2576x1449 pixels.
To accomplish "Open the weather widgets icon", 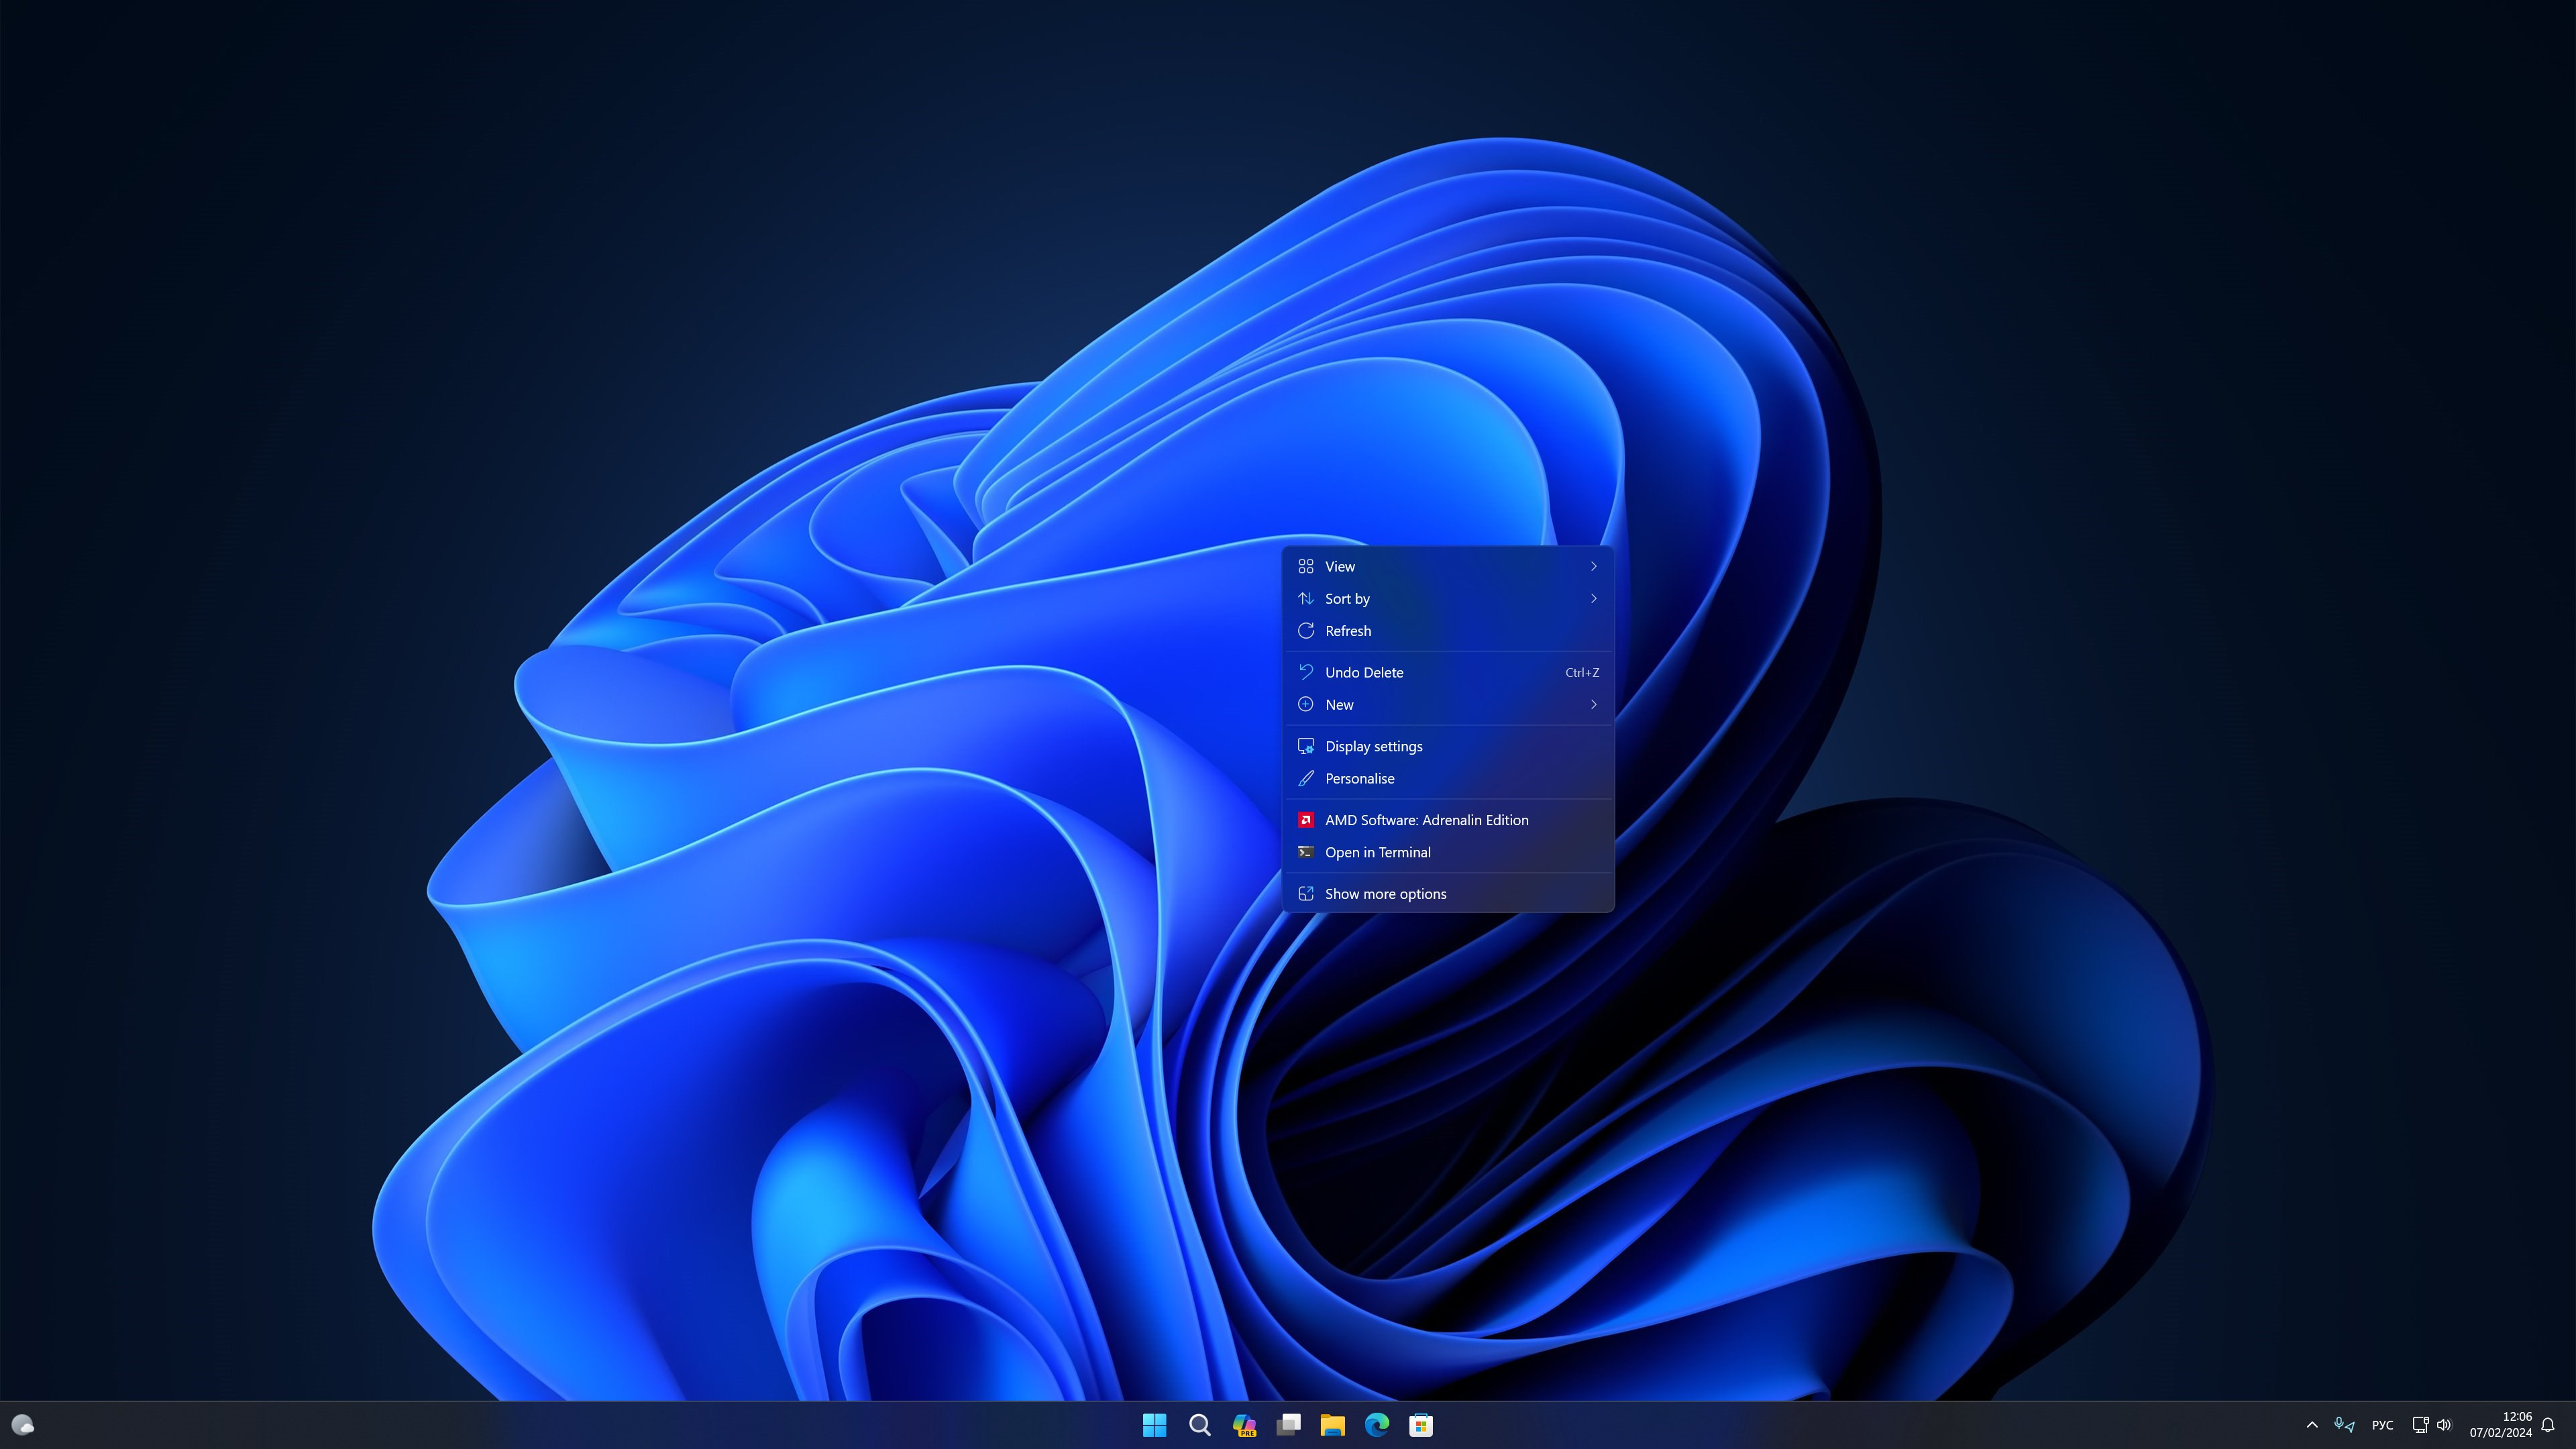I will click(x=22, y=1425).
